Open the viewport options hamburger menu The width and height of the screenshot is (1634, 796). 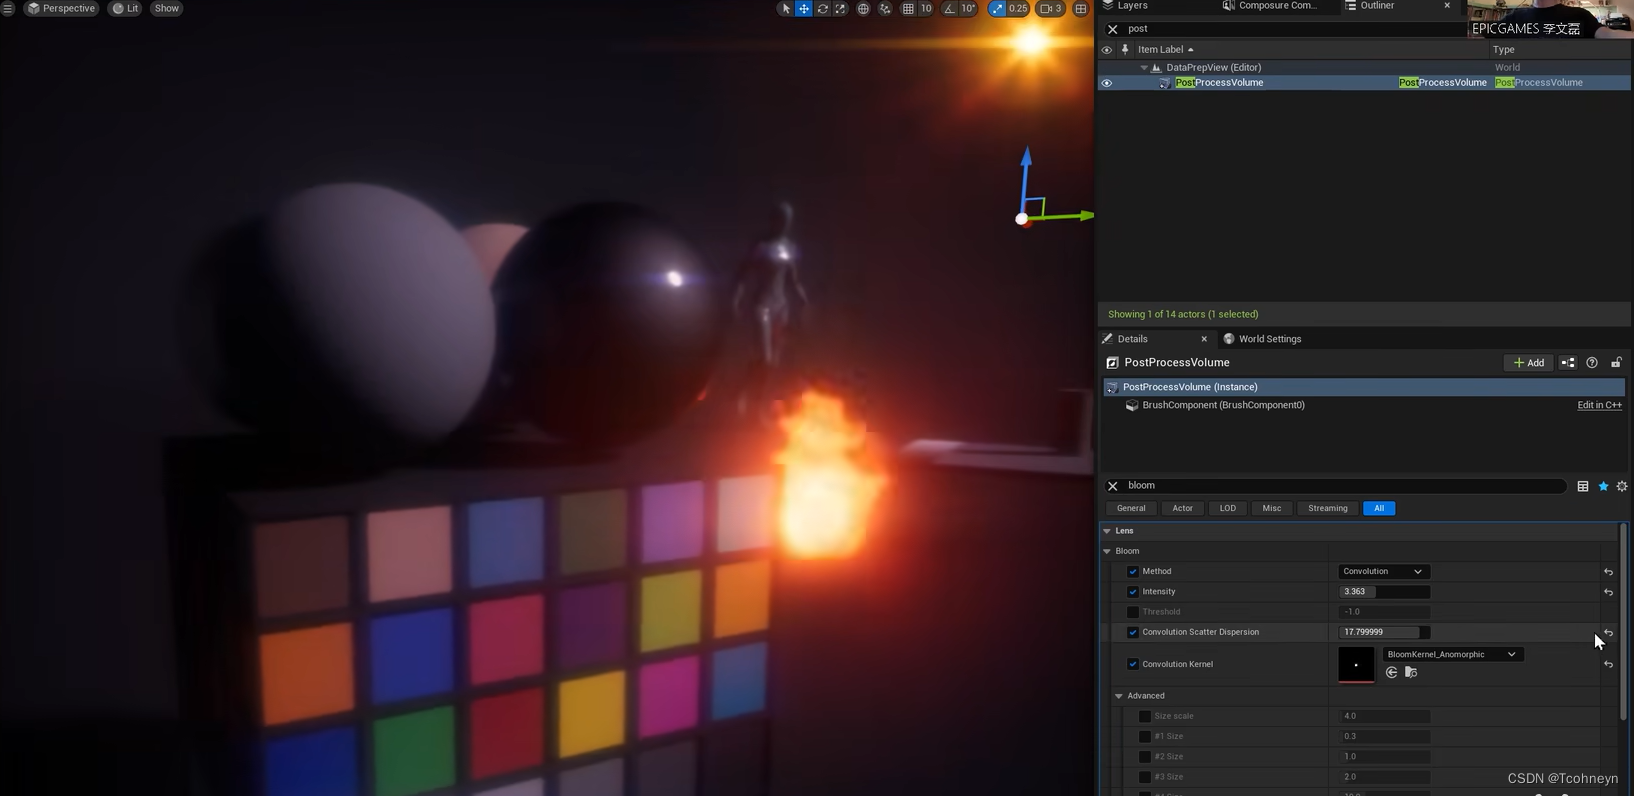tap(8, 8)
